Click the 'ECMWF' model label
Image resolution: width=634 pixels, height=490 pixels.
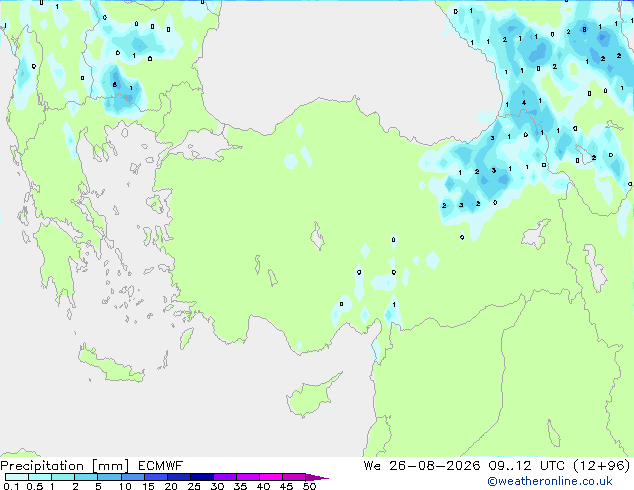coord(161,466)
